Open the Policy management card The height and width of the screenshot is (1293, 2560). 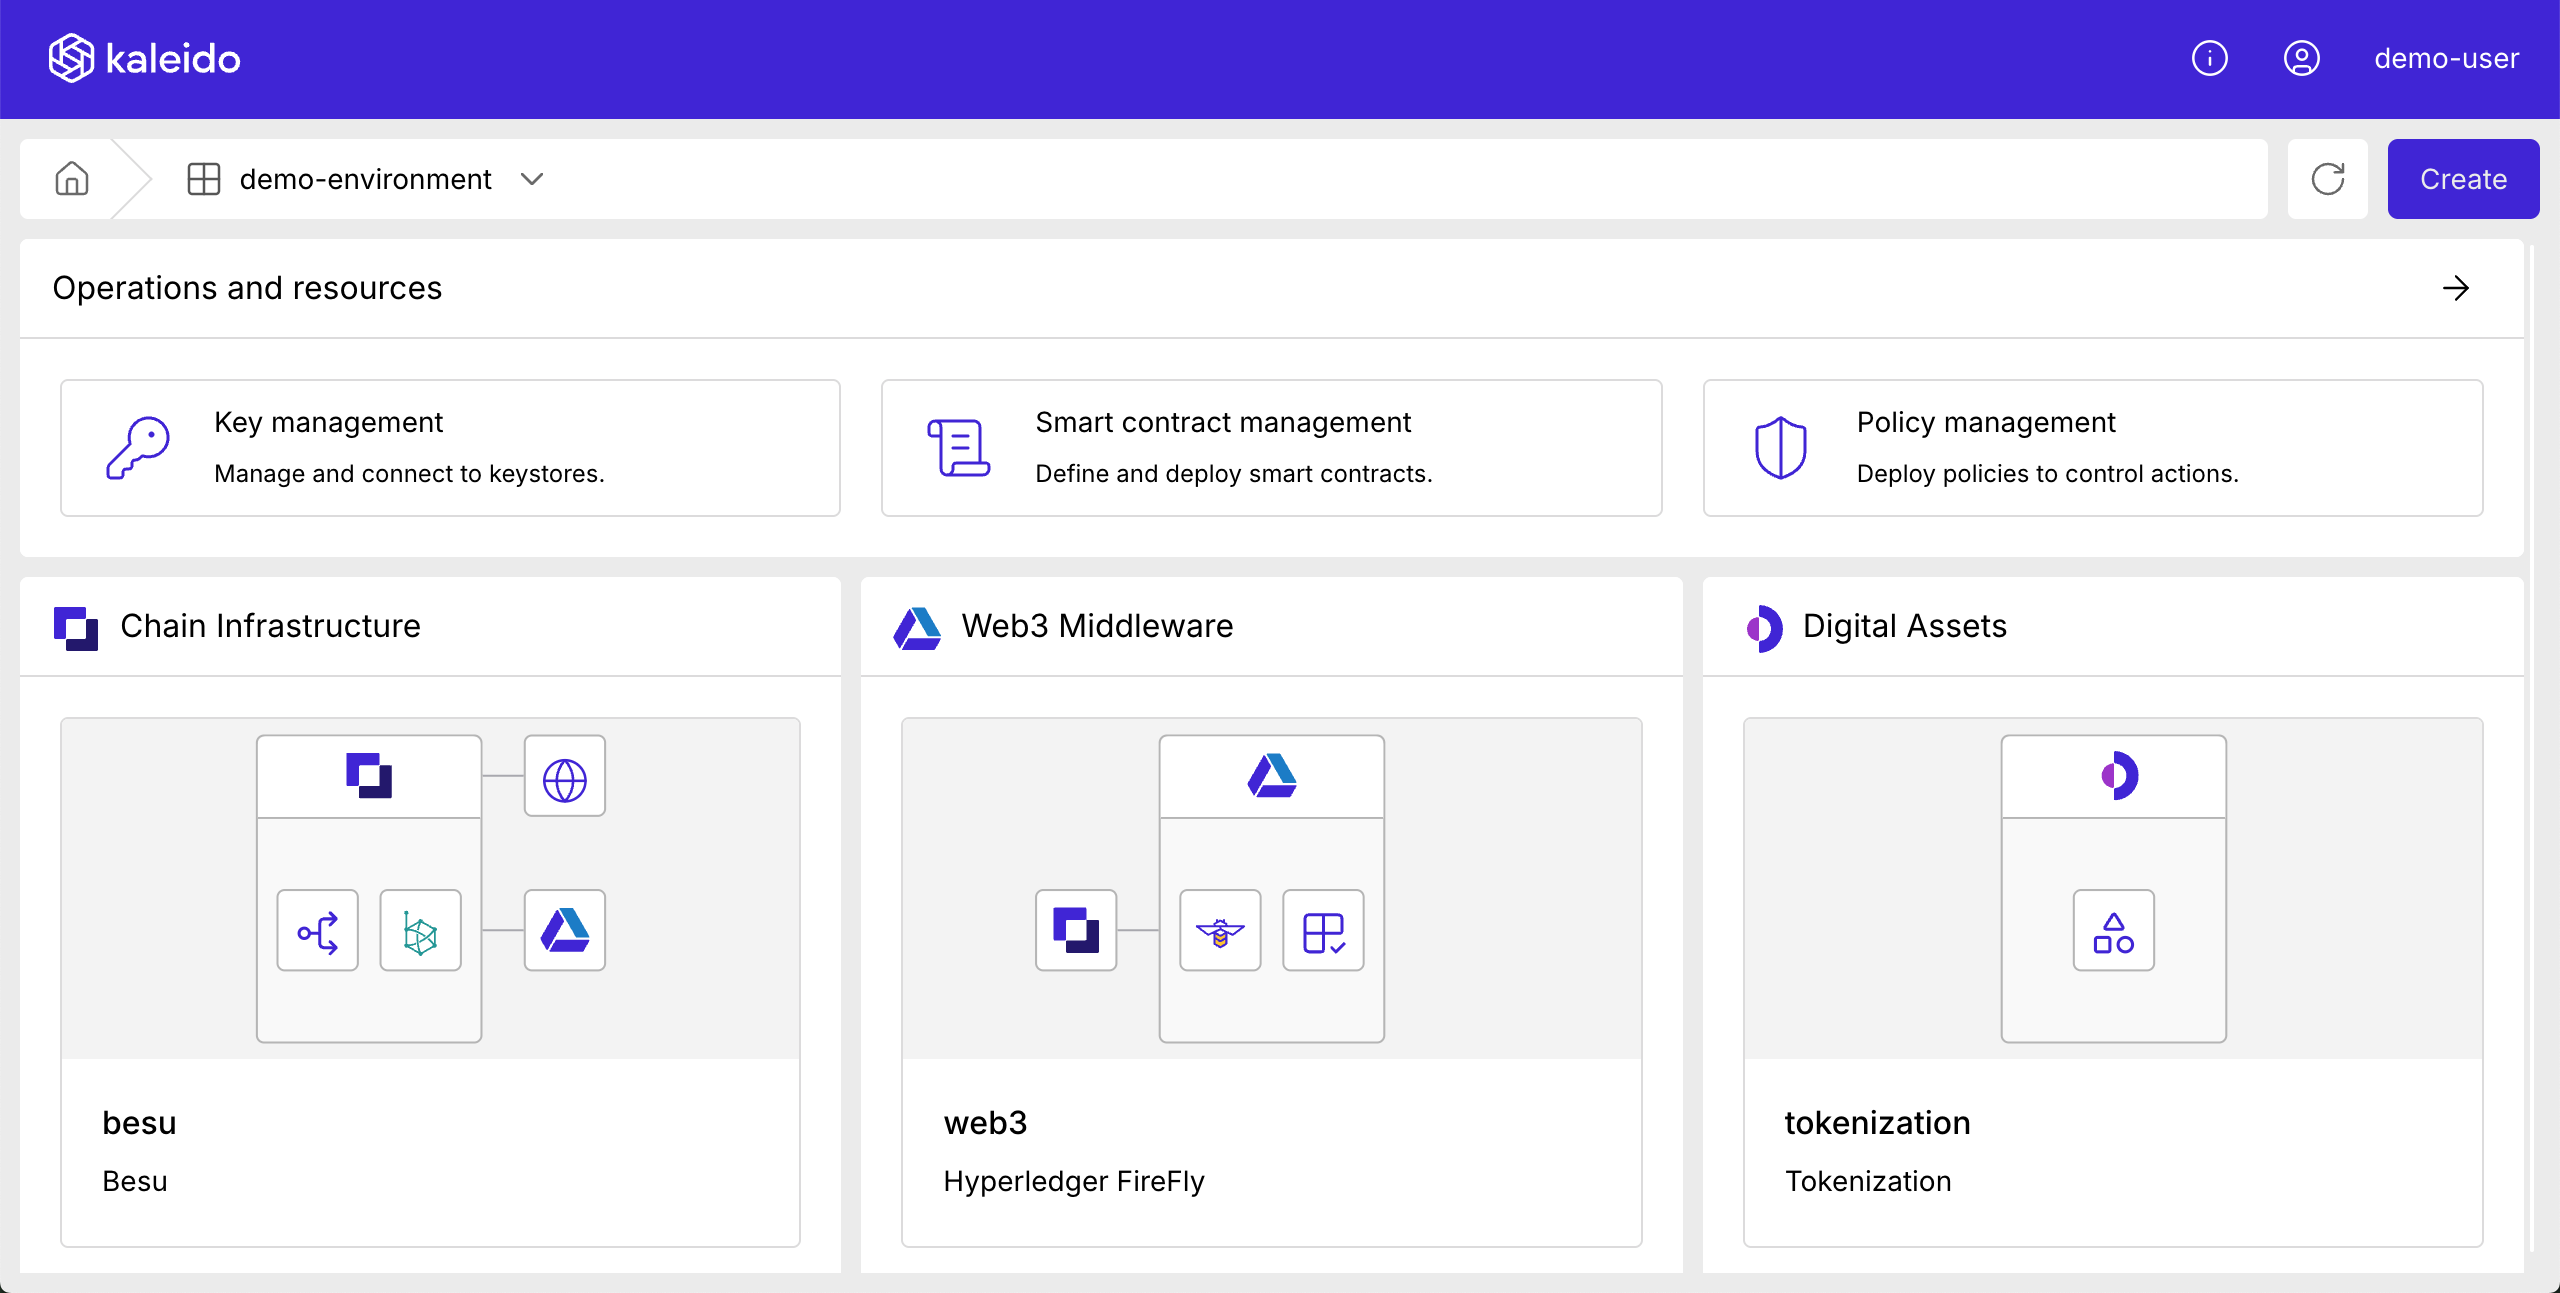pyautogui.click(x=2093, y=448)
